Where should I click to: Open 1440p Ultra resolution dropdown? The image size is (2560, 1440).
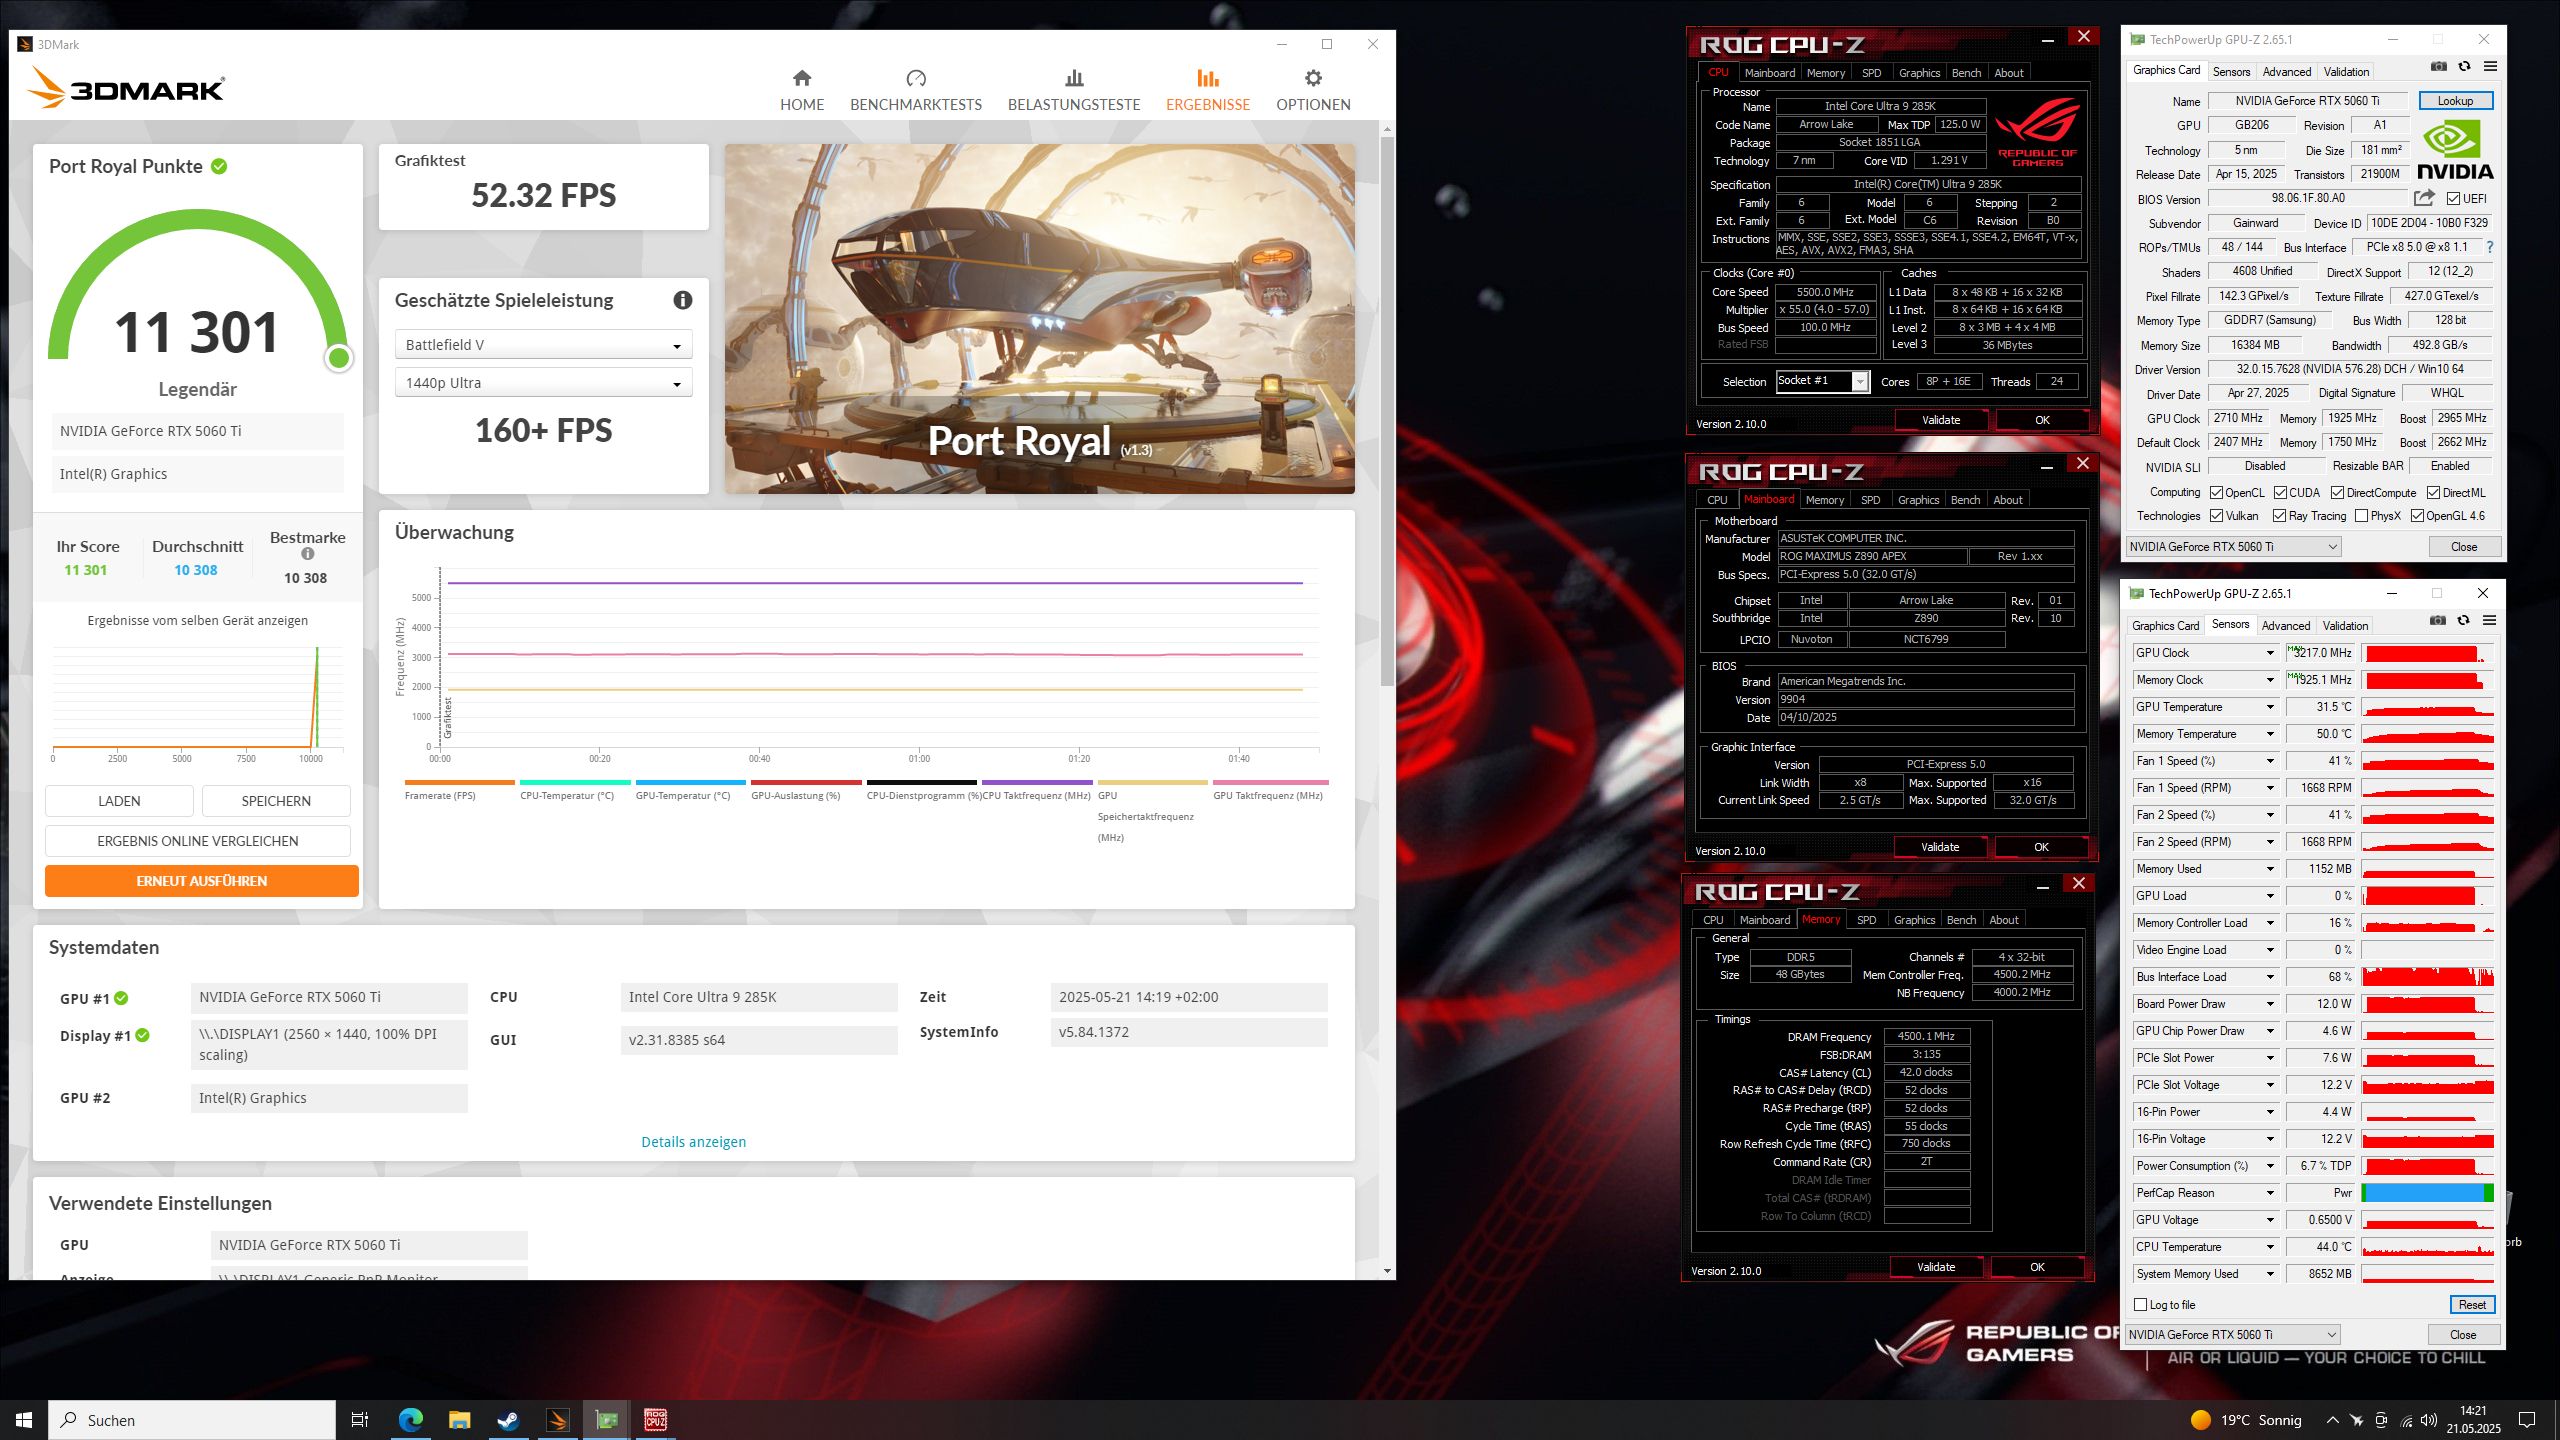coord(543,383)
